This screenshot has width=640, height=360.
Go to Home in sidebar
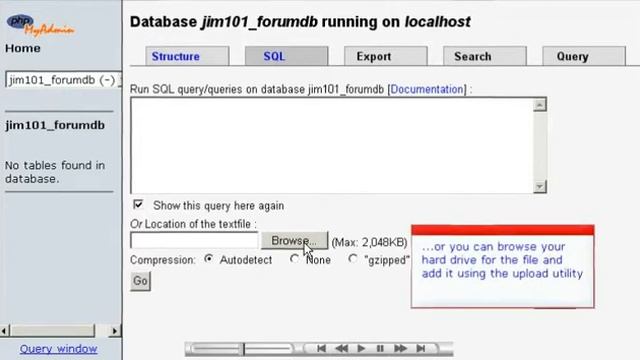[x=23, y=48]
